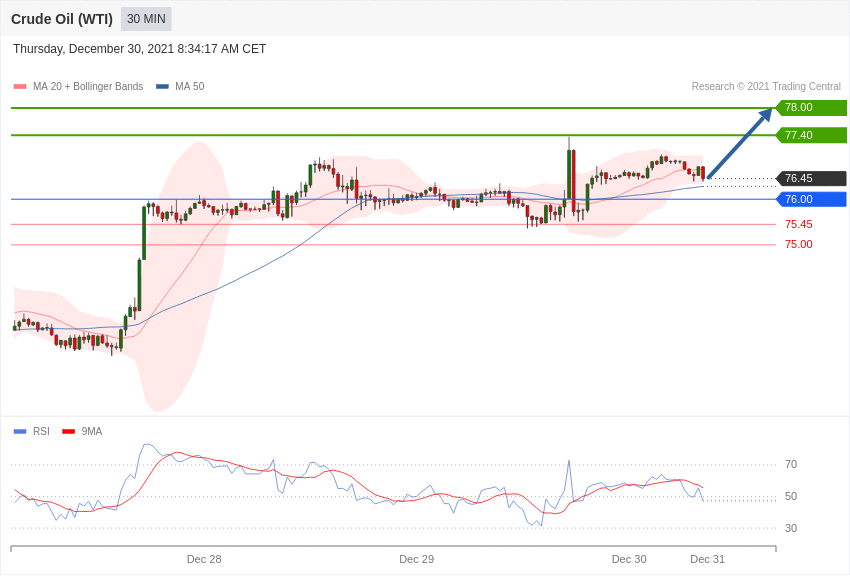Click the 76.45 current price tag

pos(811,178)
